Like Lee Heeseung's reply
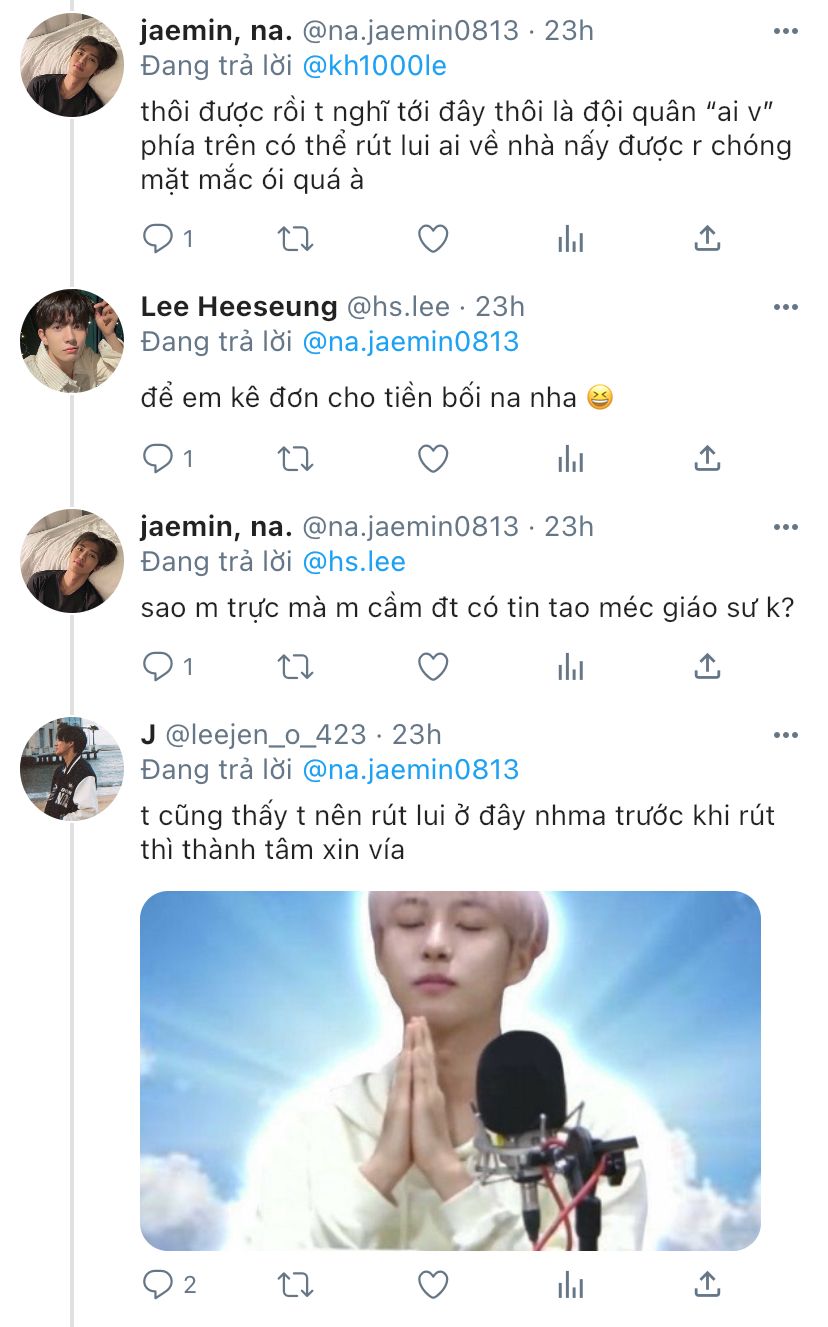The height and width of the screenshot is (1327, 828). 432,459
